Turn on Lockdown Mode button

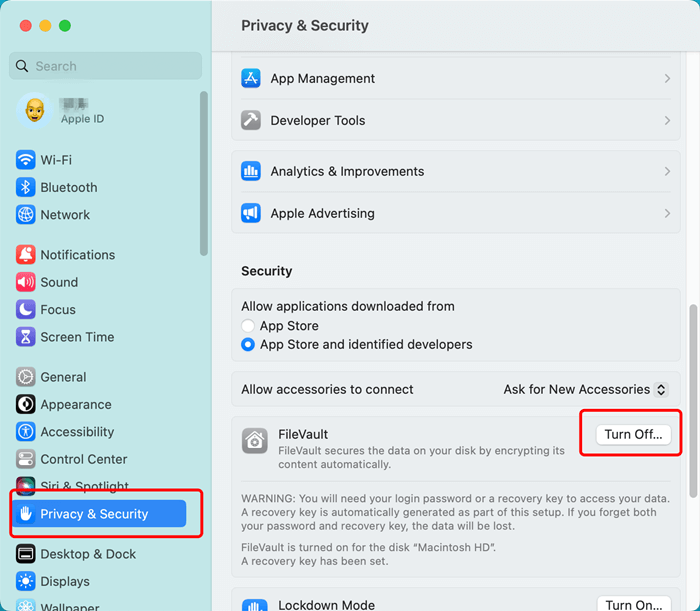click(x=634, y=604)
